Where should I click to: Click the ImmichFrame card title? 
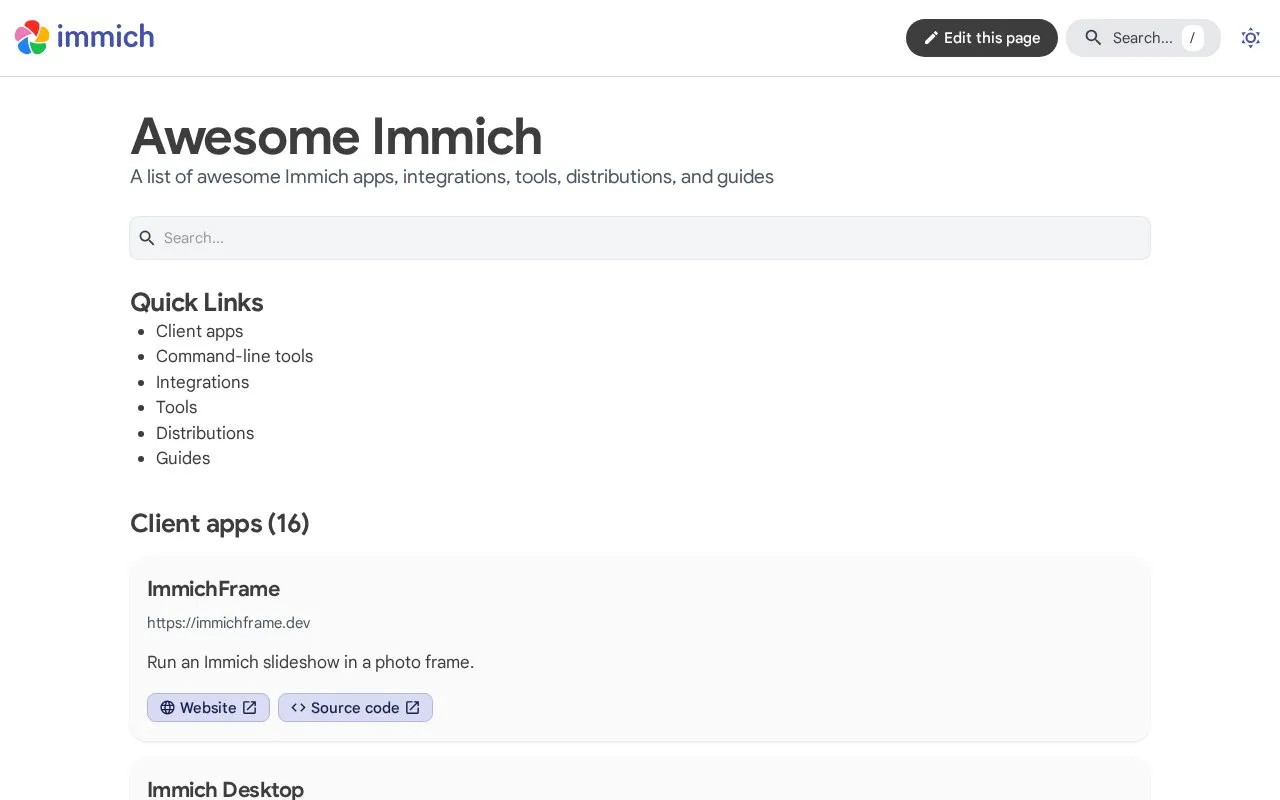[x=213, y=589]
